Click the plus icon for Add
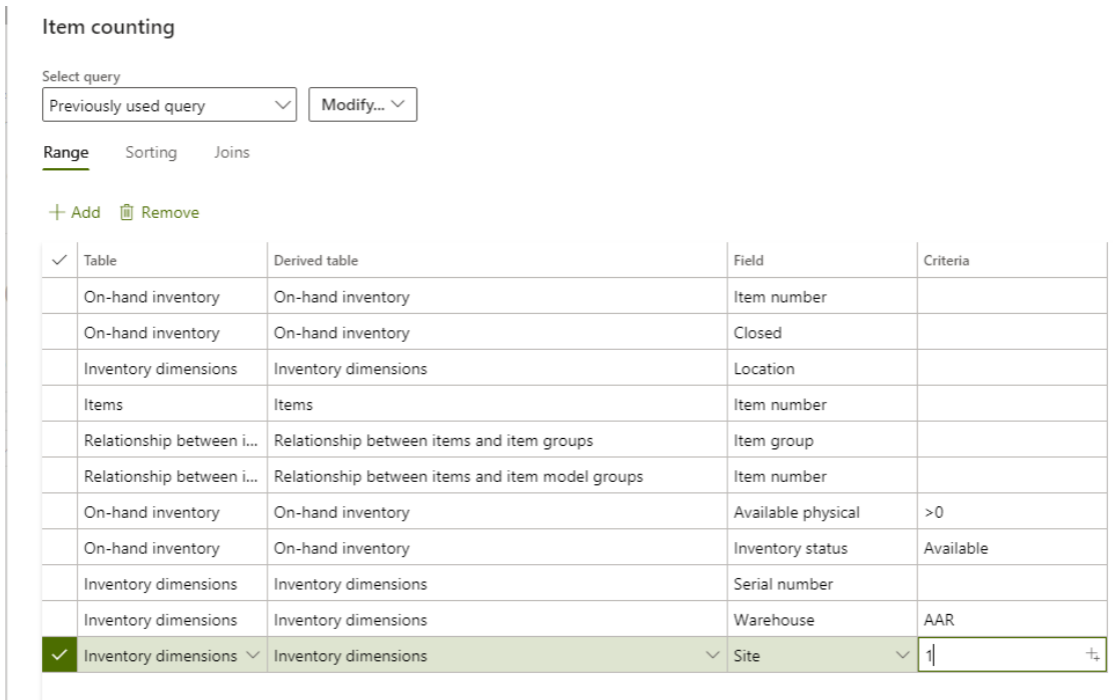Screen dimensions: 1113x700 [53, 212]
